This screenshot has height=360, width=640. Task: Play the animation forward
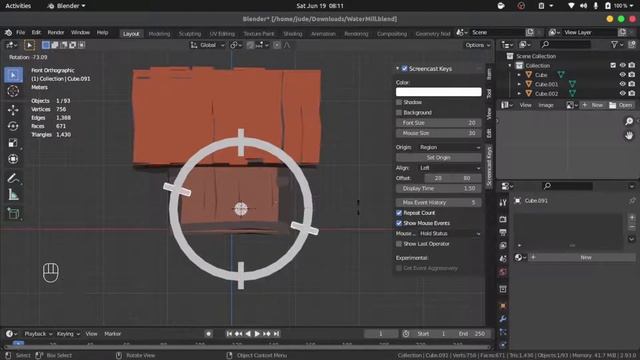click(x=257, y=334)
